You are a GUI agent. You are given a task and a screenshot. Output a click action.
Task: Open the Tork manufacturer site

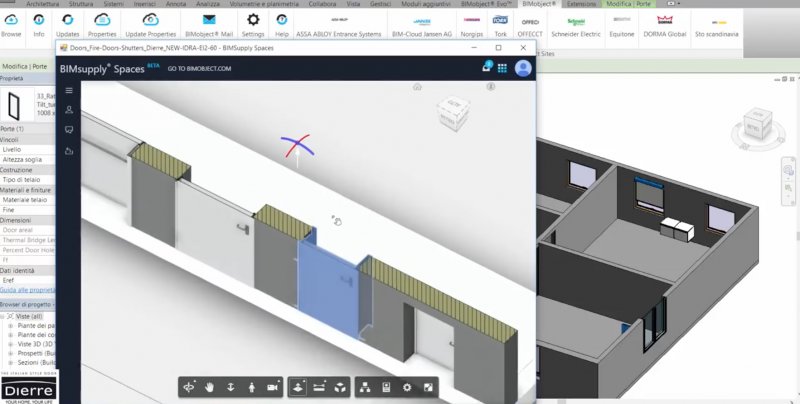(x=501, y=24)
